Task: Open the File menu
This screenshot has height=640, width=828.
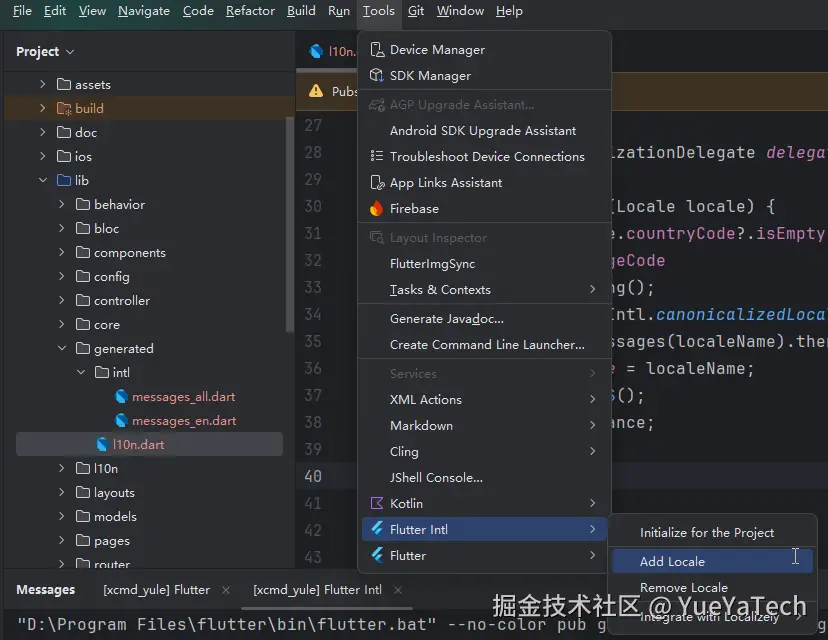Action: [22, 11]
